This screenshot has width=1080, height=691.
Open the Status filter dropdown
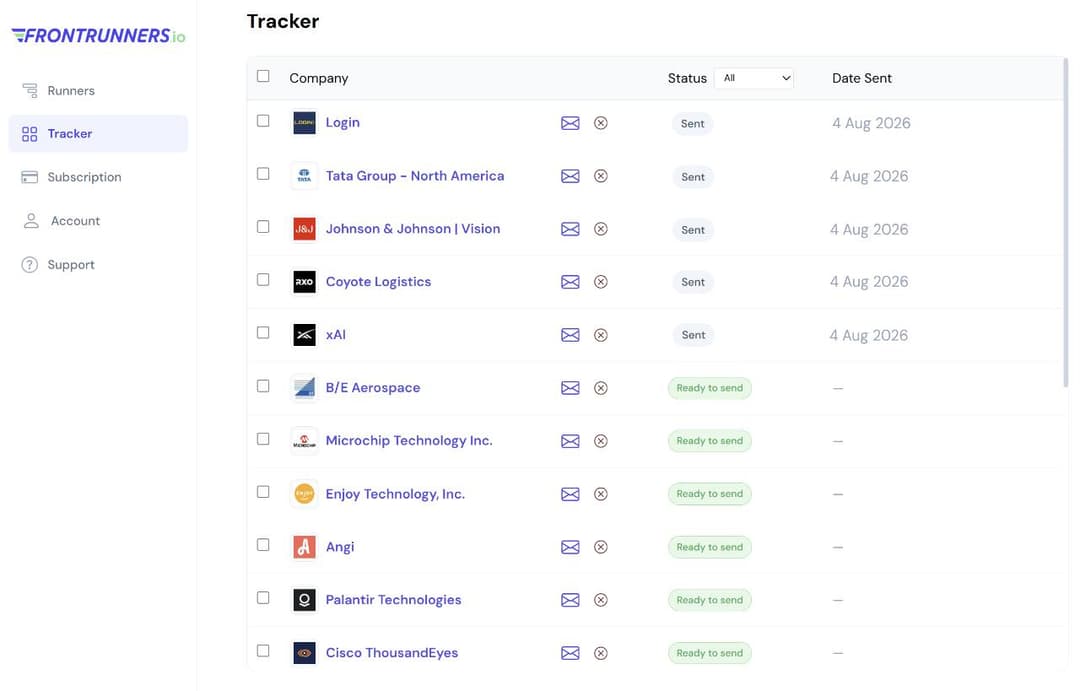tap(754, 79)
